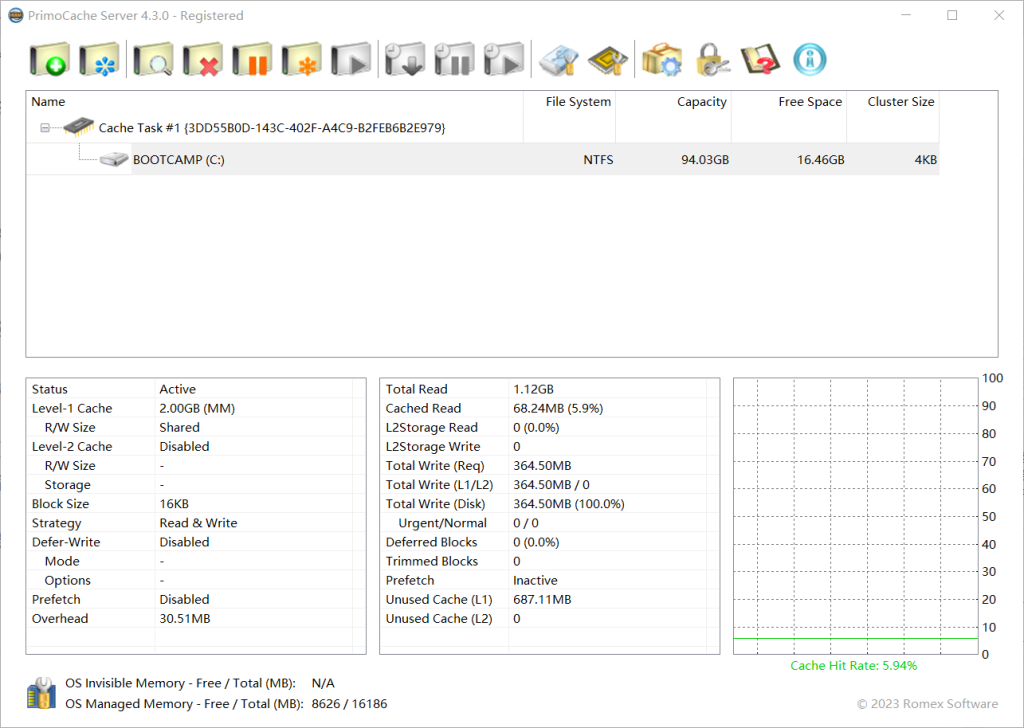The height and width of the screenshot is (728, 1024).
Task: Click the red X delete cache task icon
Action: point(203,60)
